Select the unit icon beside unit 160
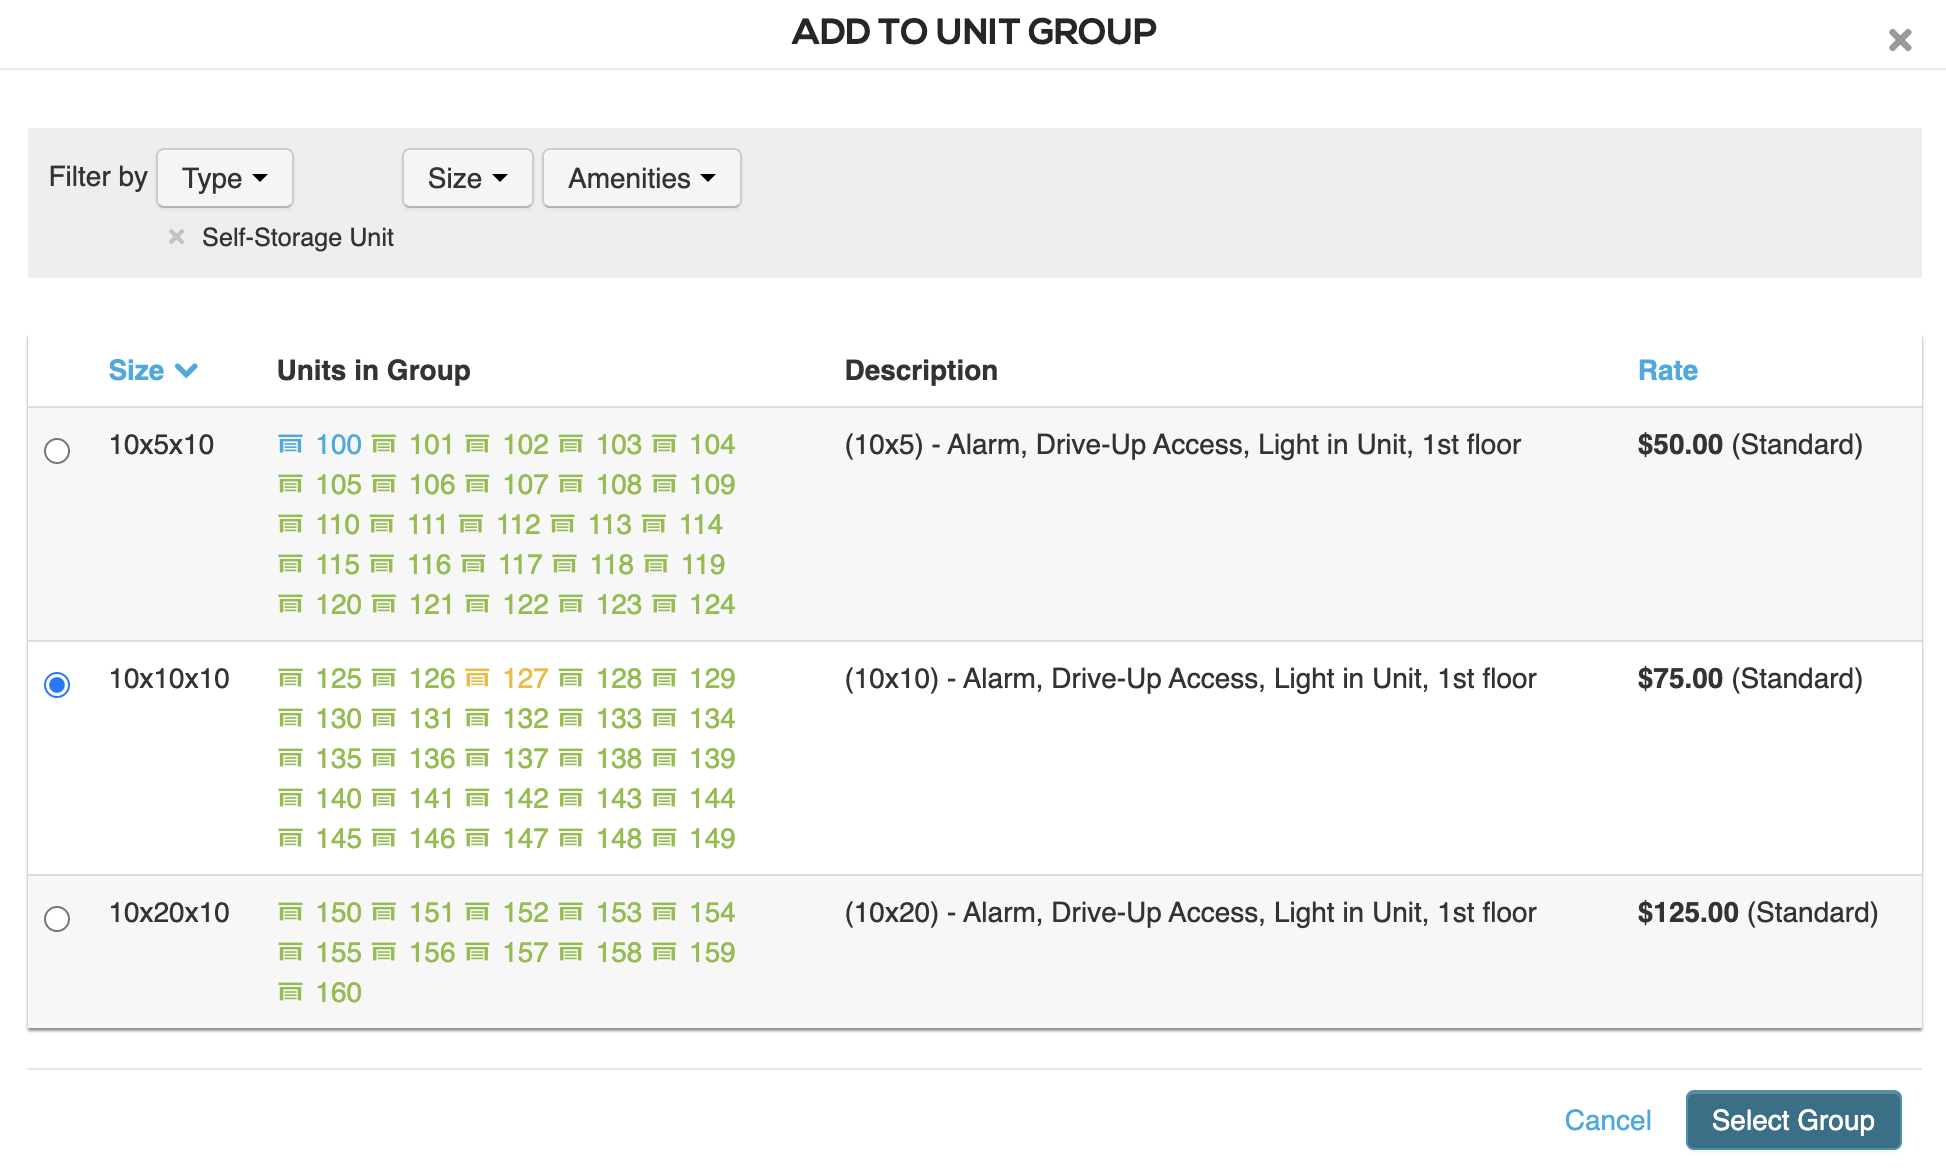This screenshot has height=1168, width=1946. (292, 991)
